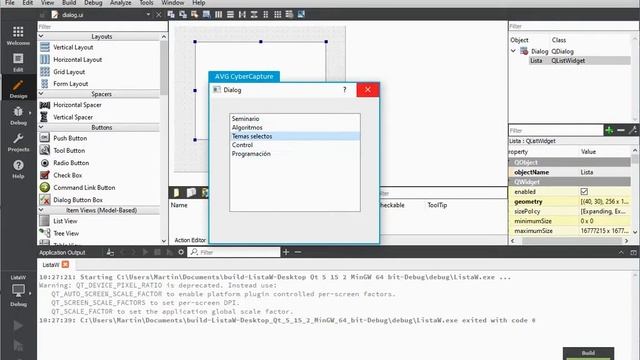
Task: Collapse the Layouts category
Action: 41,36
